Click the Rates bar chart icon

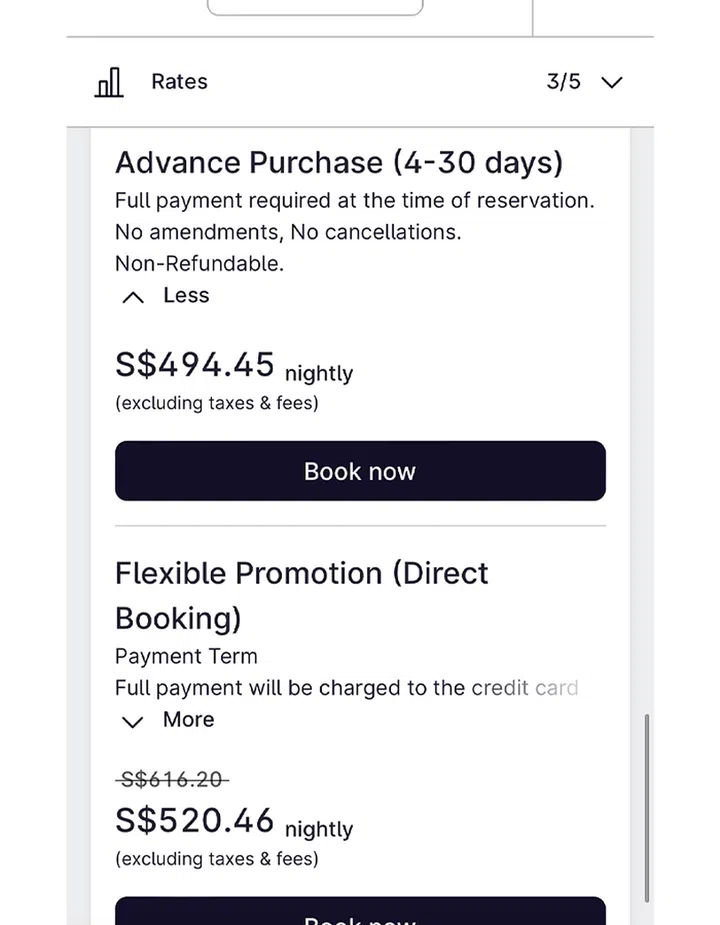coord(109,82)
